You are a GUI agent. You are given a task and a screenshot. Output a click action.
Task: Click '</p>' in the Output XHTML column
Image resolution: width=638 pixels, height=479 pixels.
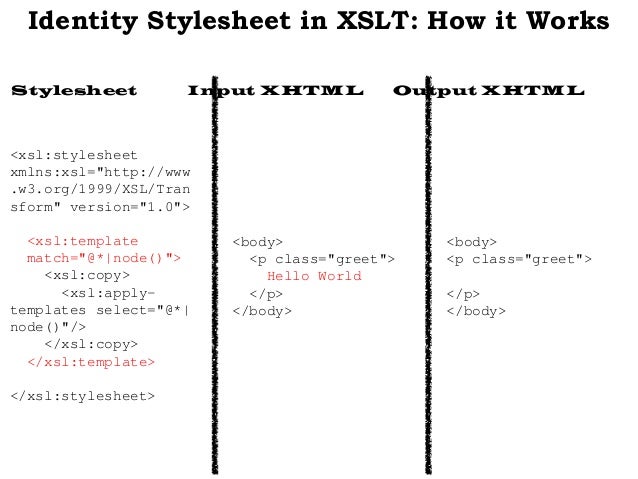[463, 294]
